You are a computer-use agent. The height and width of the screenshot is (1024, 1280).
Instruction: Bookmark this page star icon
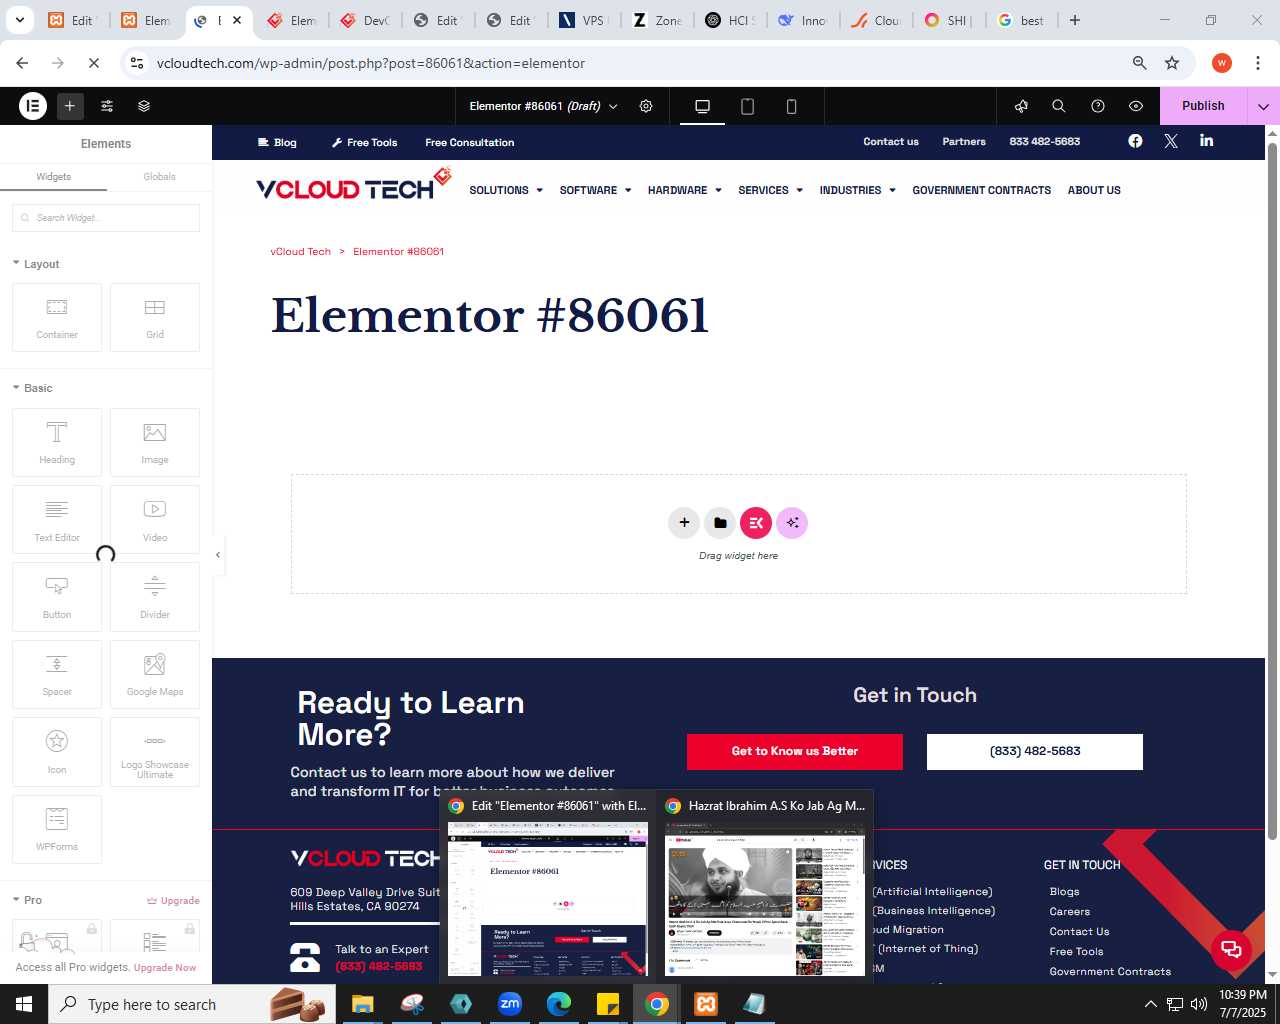coord(1172,63)
